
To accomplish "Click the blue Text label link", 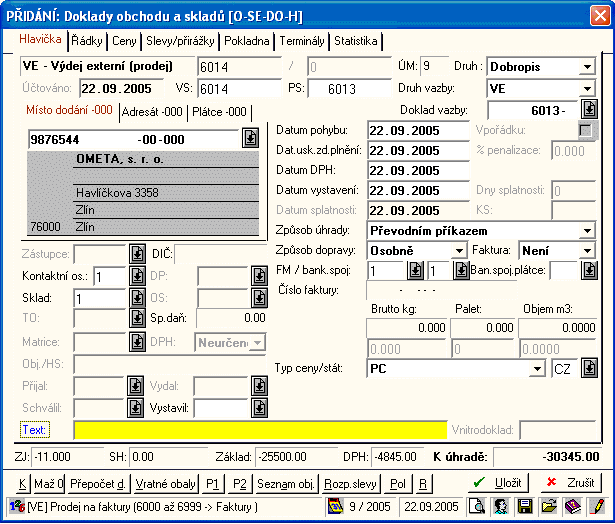I will pyautogui.click(x=34, y=430).
